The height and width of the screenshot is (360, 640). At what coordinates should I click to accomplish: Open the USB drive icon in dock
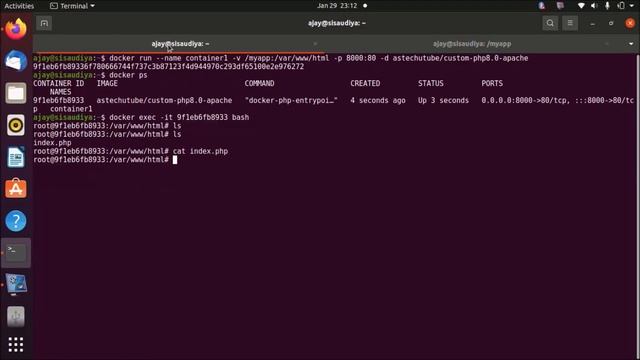[x=16, y=316]
